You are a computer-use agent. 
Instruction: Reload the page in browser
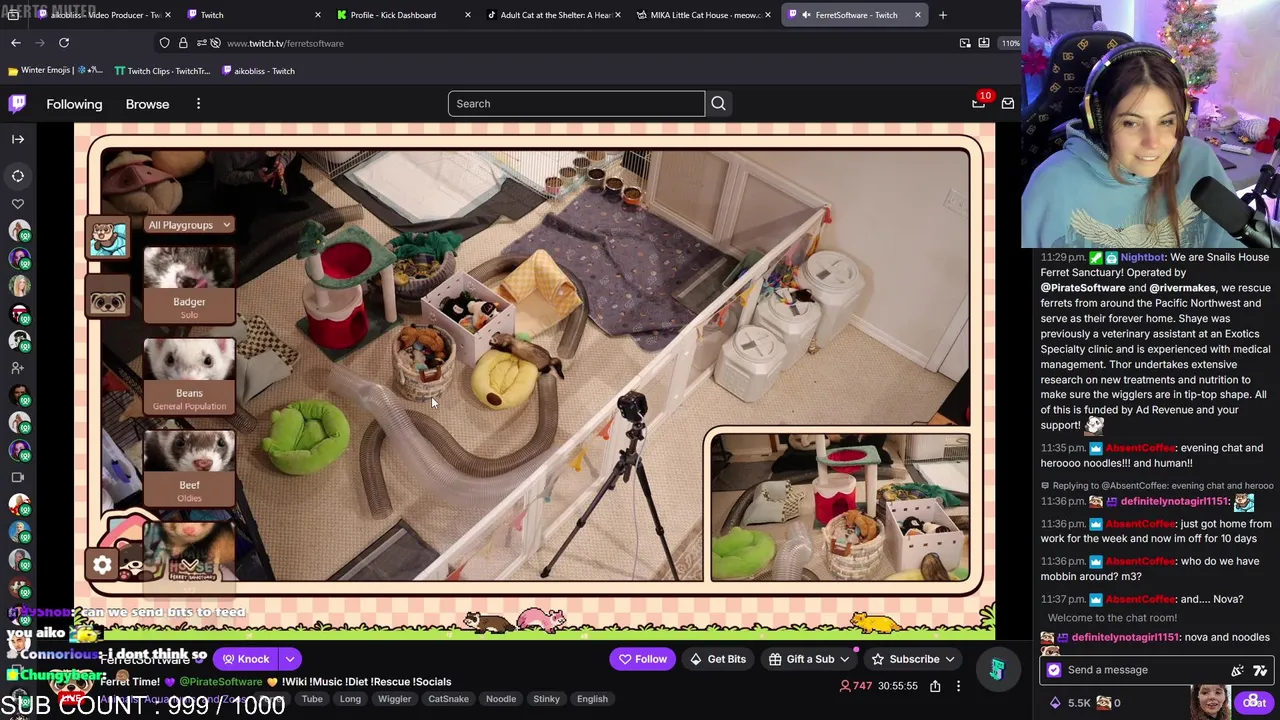tap(64, 43)
